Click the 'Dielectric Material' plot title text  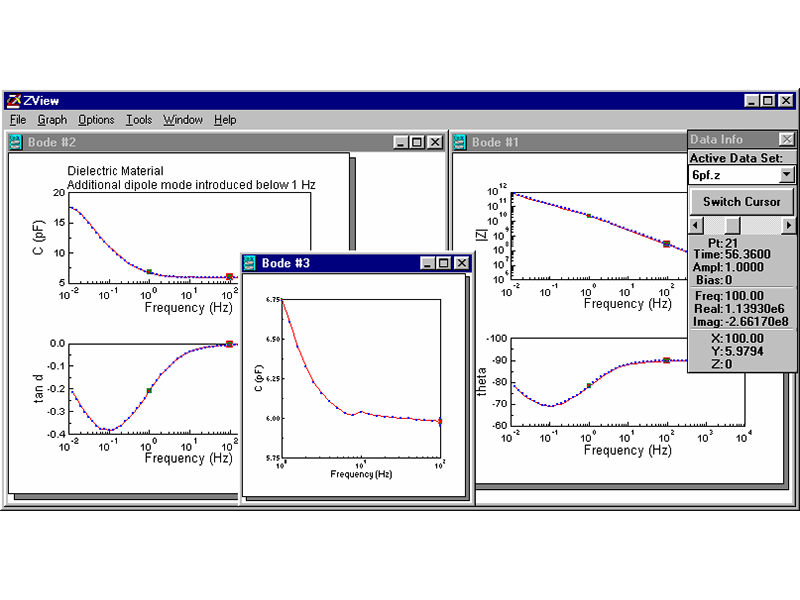(115, 171)
